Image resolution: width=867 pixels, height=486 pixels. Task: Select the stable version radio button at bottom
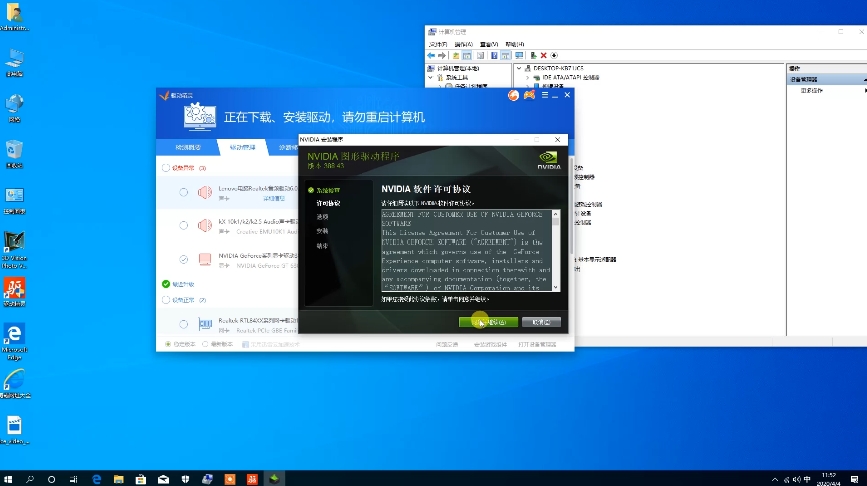tap(168, 344)
